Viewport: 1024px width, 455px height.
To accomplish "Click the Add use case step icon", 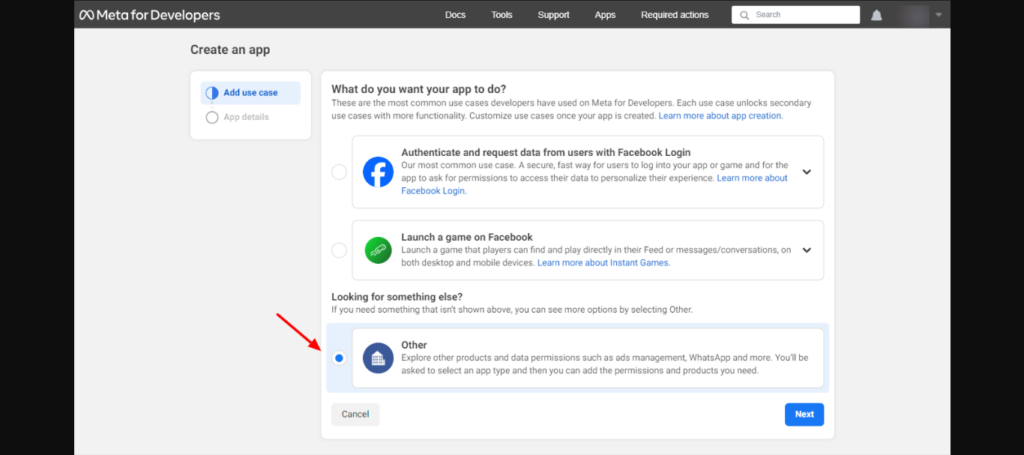I will (x=211, y=93).
